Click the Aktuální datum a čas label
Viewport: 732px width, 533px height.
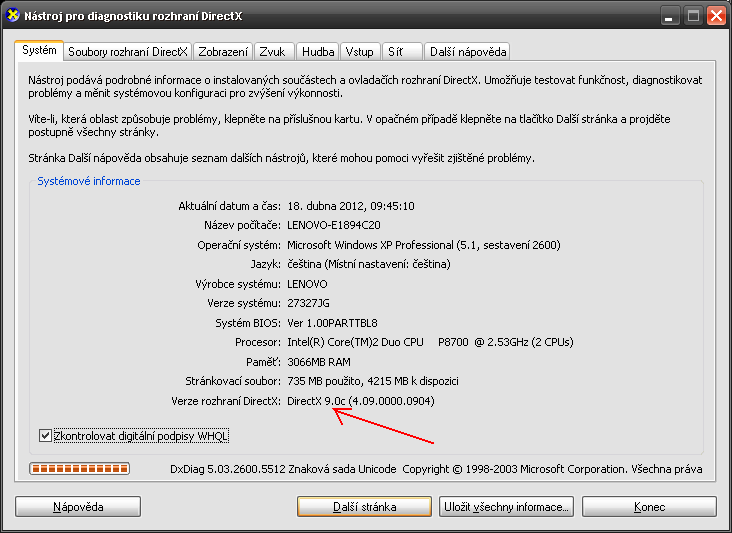(x=230, y=206)
